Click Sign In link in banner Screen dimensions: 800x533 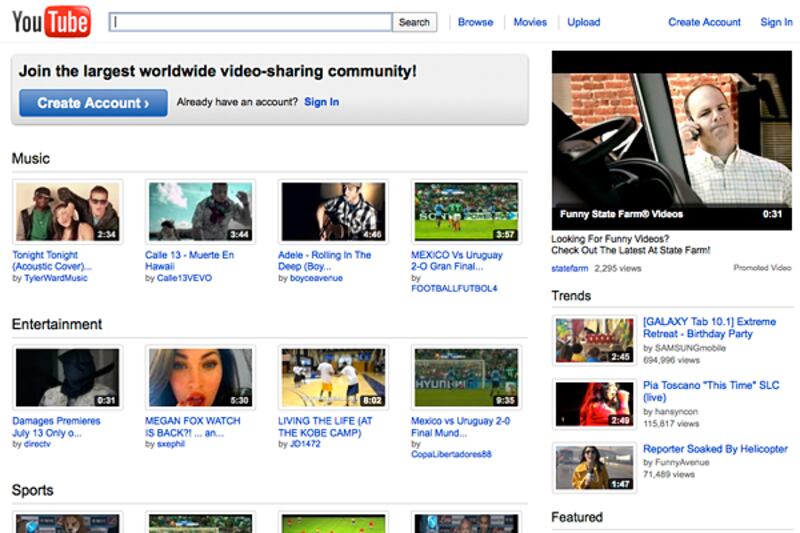click(x=321, y=102)
